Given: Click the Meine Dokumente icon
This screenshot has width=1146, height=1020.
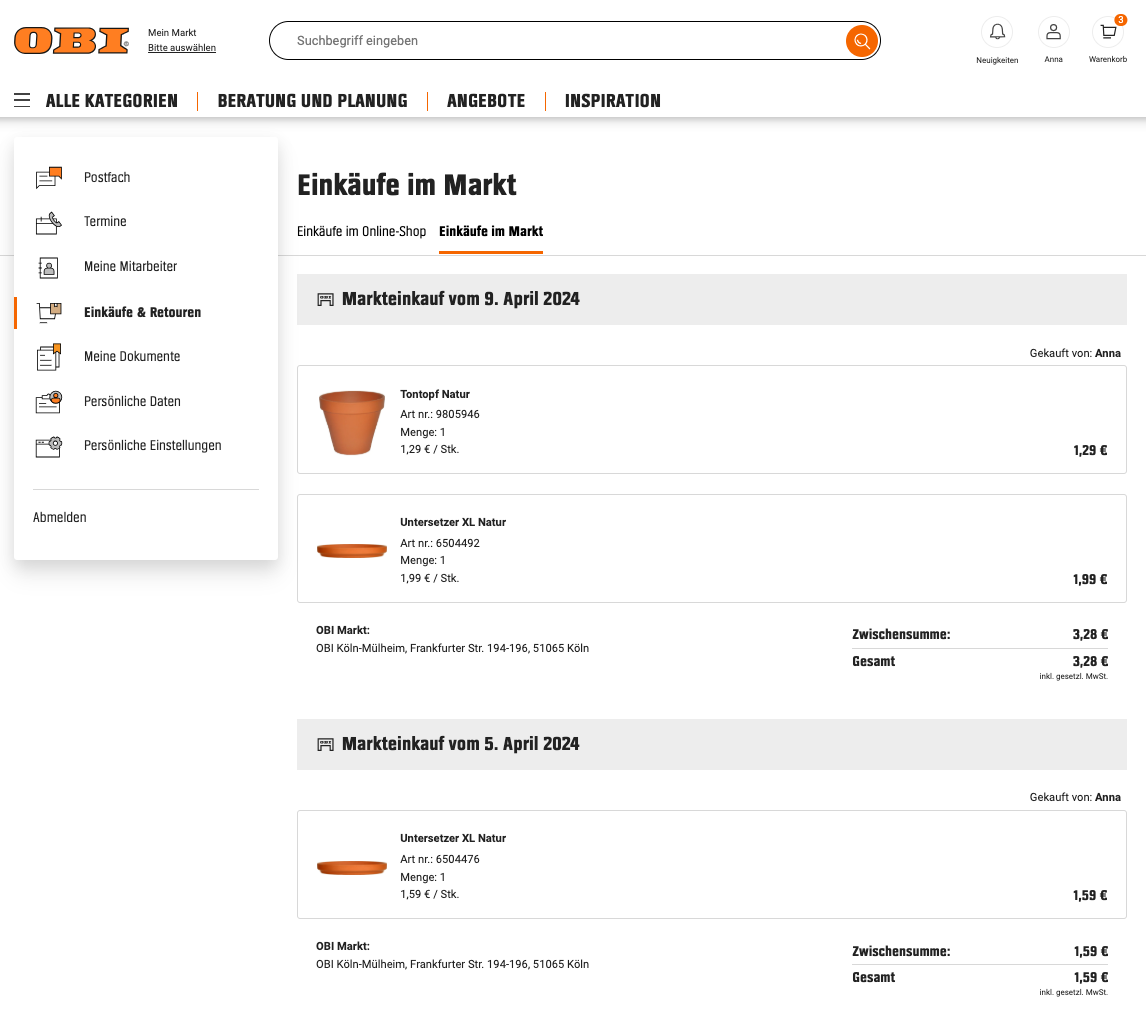Looking at the screenshot, I should coord(48,357).
